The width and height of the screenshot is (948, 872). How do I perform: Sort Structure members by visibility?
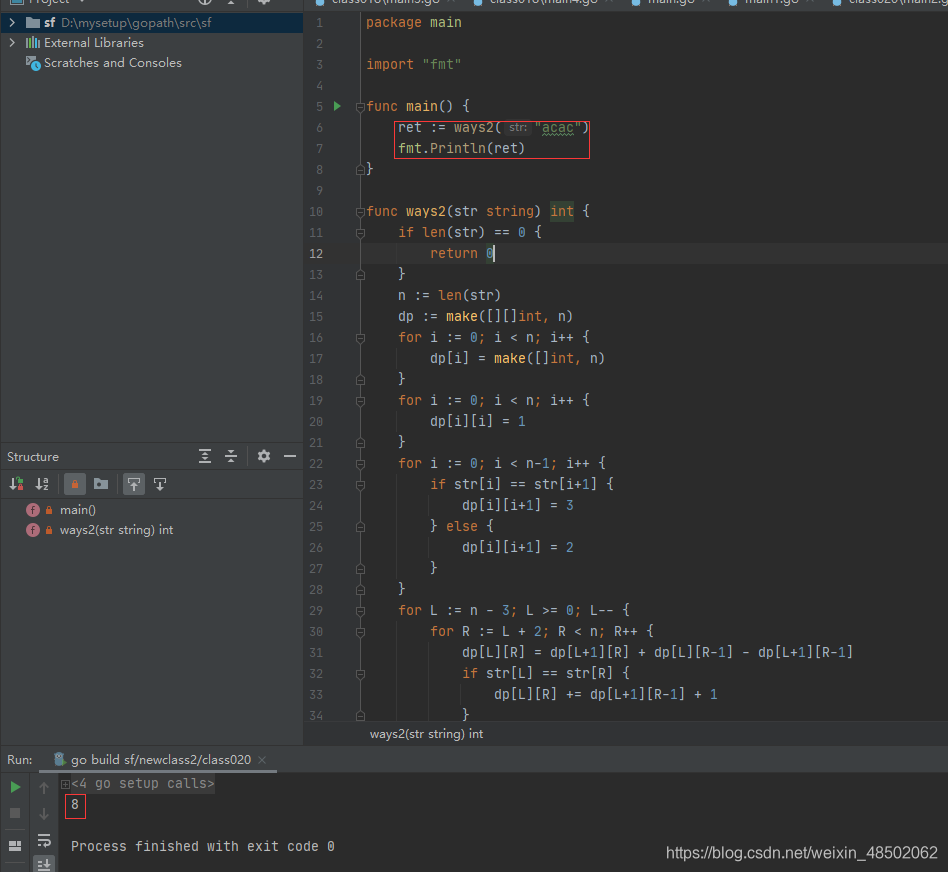pyautogui.click(x=16, y=484)
